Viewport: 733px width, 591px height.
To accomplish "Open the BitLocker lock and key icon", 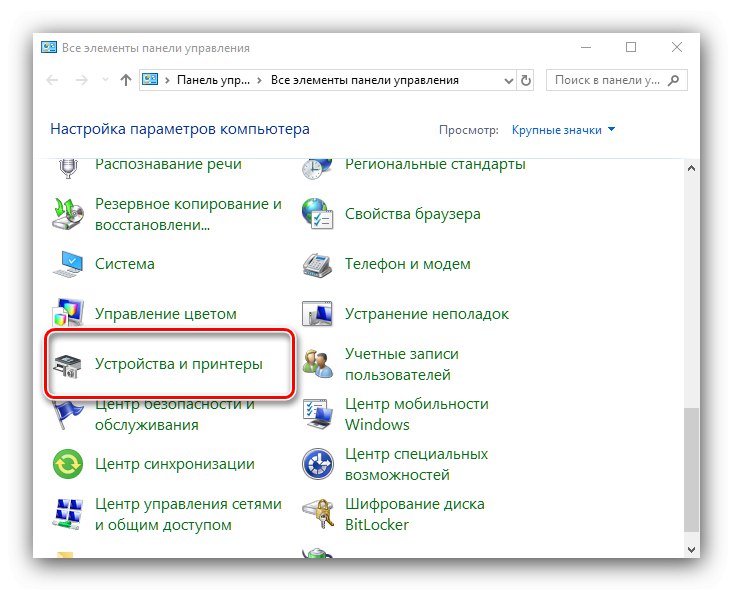I will coord(317,514).
